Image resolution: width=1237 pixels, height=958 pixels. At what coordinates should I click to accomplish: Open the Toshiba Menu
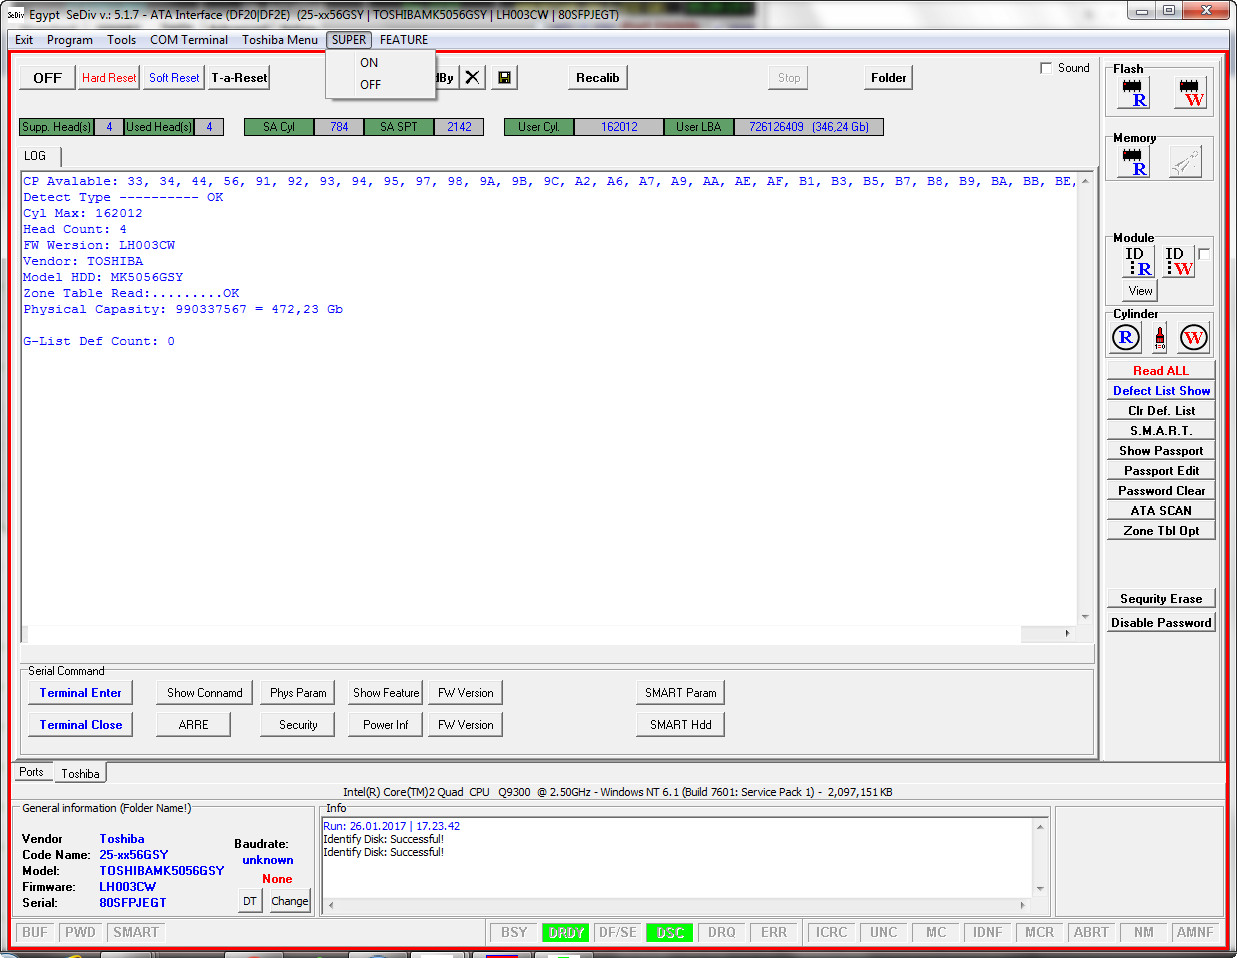tap(280, 40)
